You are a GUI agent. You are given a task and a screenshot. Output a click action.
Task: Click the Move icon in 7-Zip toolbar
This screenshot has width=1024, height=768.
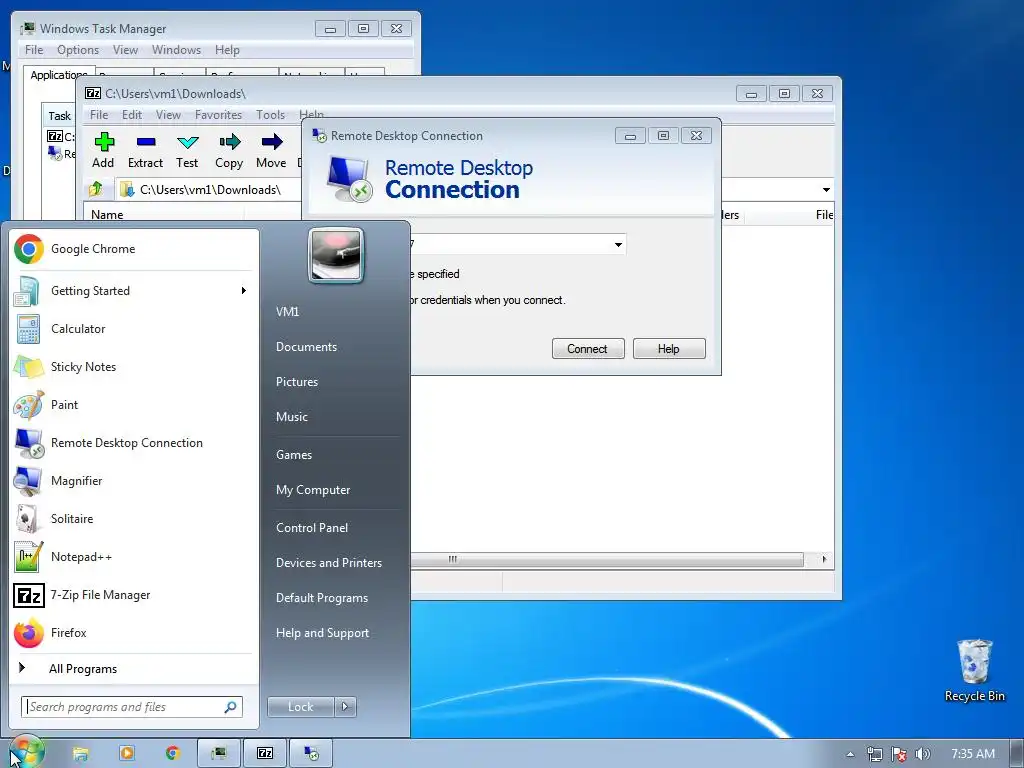point(271,151)
